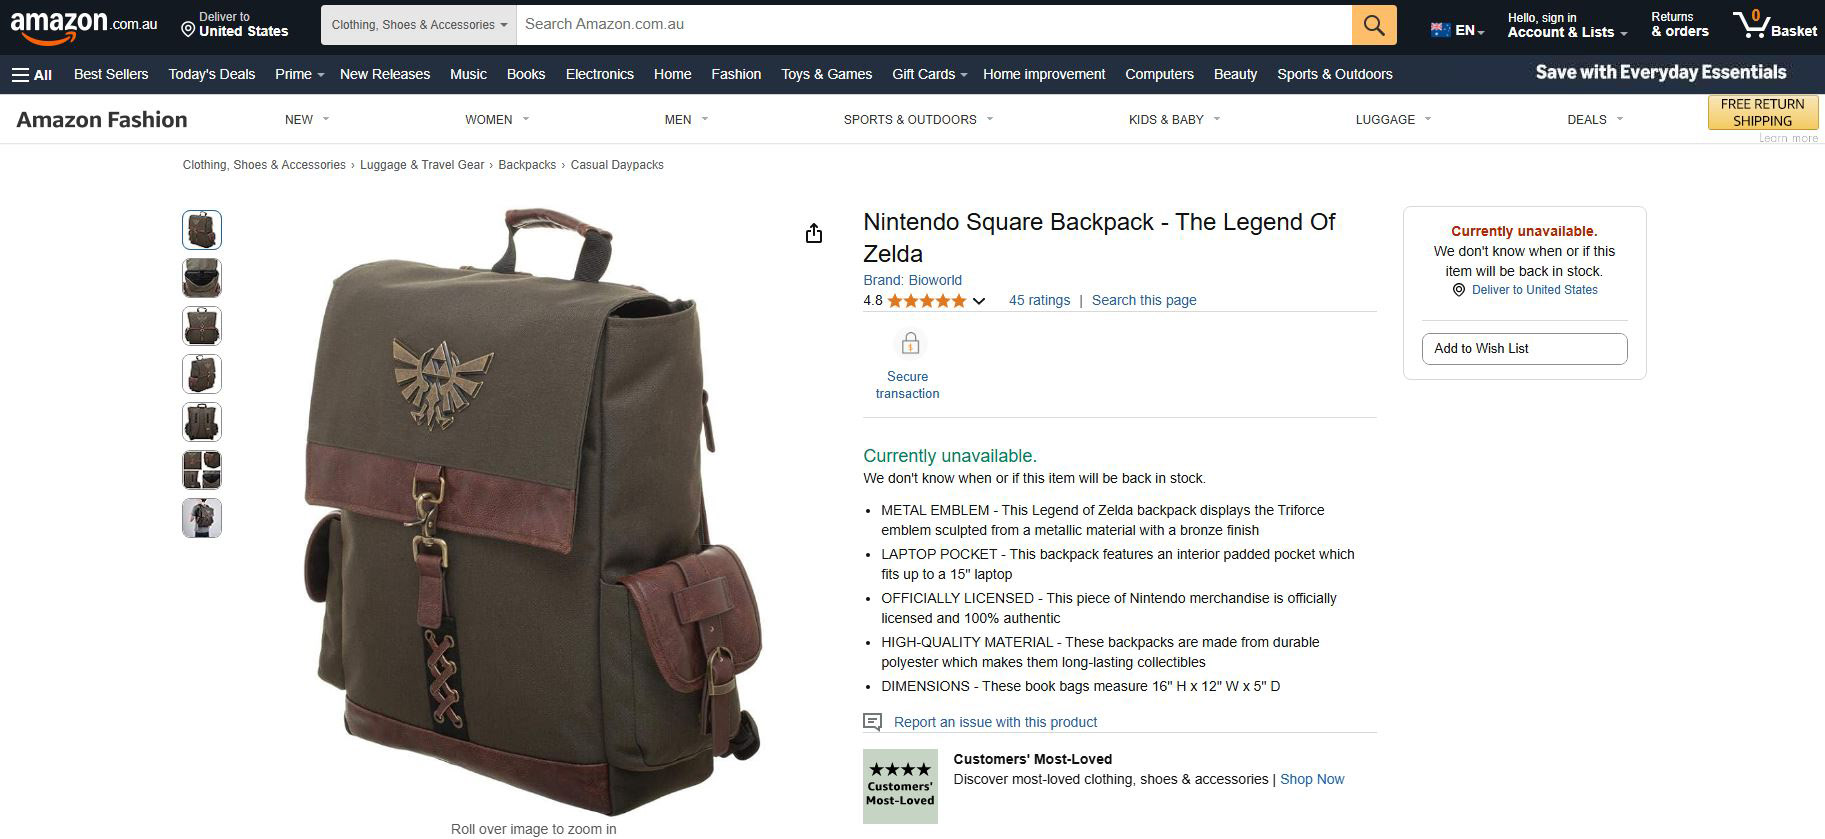This screenshot has width=1825, height=839.
Task: Click the Brand: Bioworld link
Action: pos(912,280)
